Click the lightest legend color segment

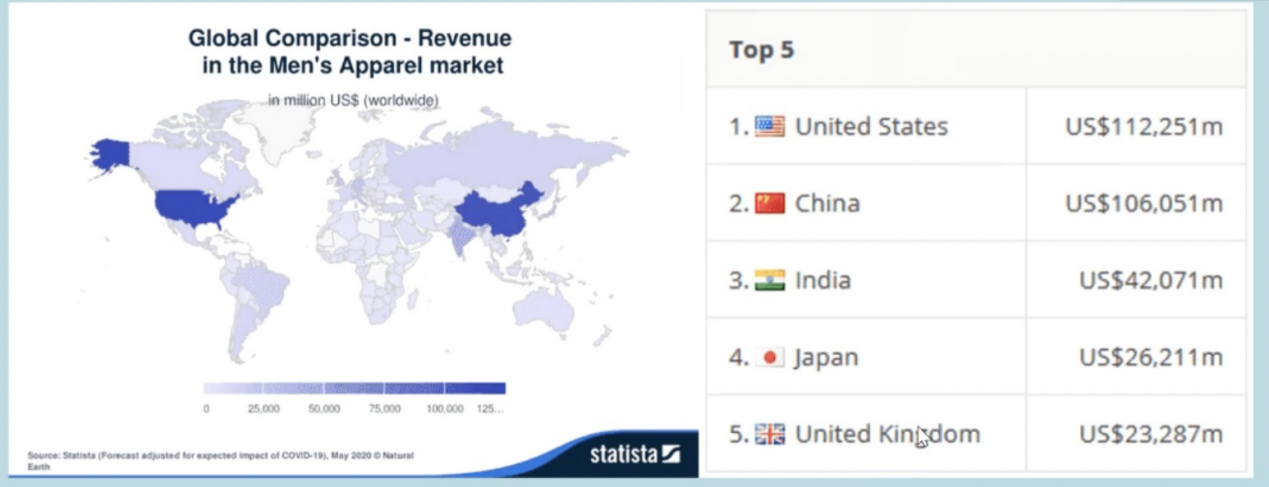(x=233, y=388)
